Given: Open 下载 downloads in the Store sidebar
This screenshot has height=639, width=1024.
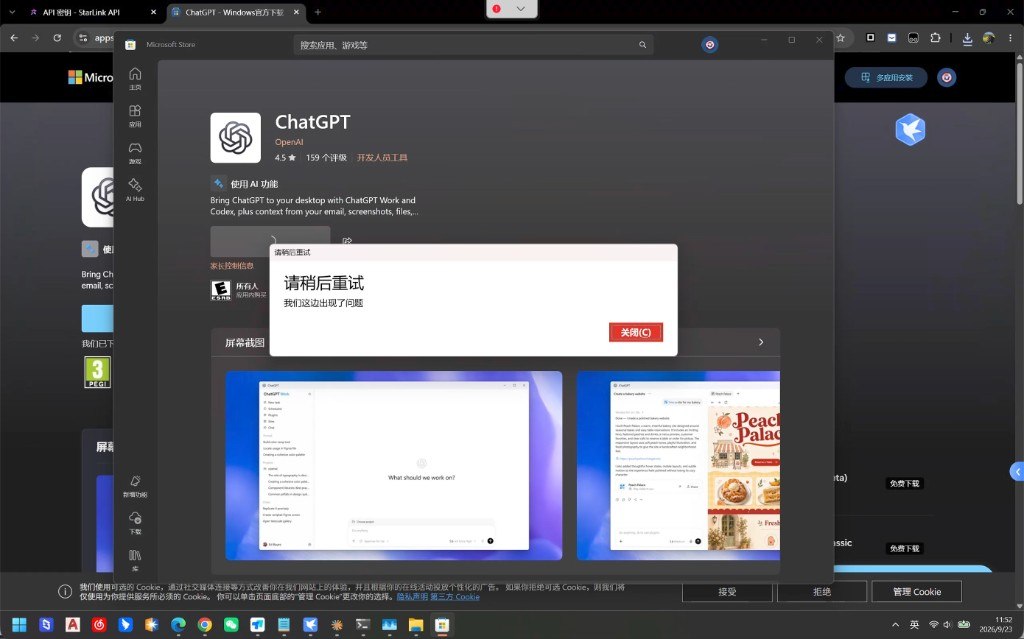Looking at the screenshot, I should (x=135, y=523).
